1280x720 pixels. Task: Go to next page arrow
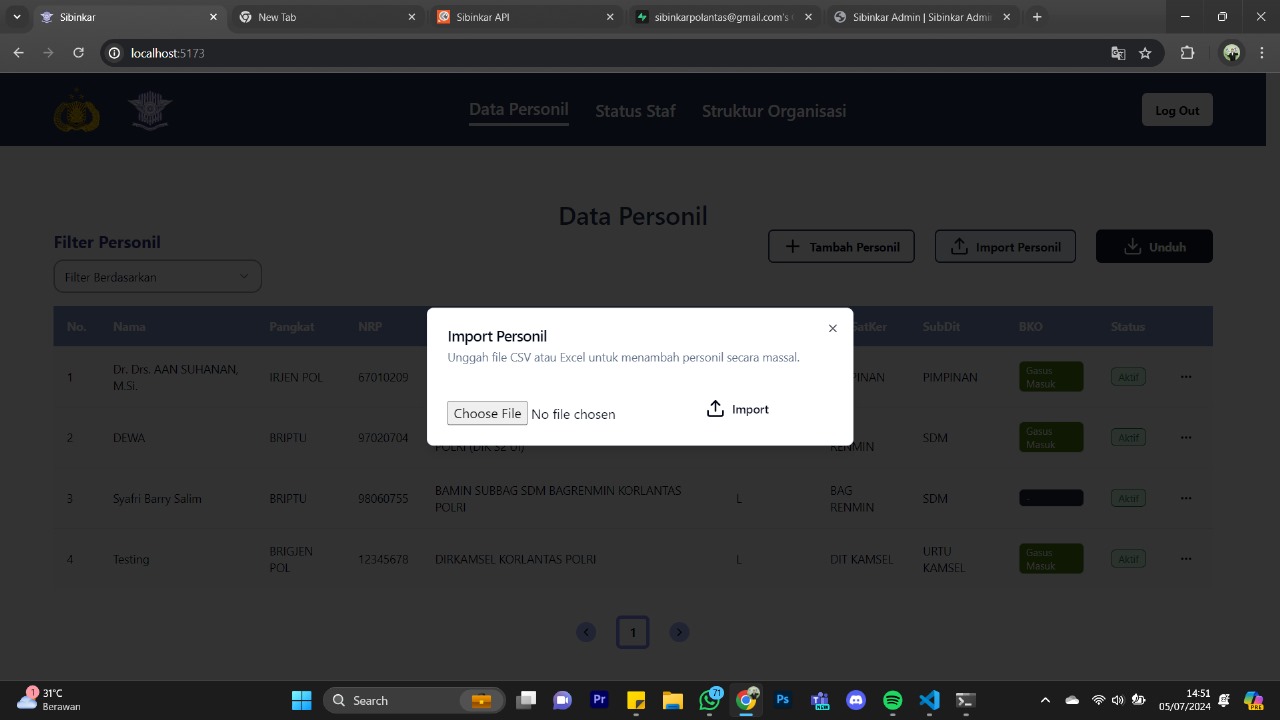point(679,632)
